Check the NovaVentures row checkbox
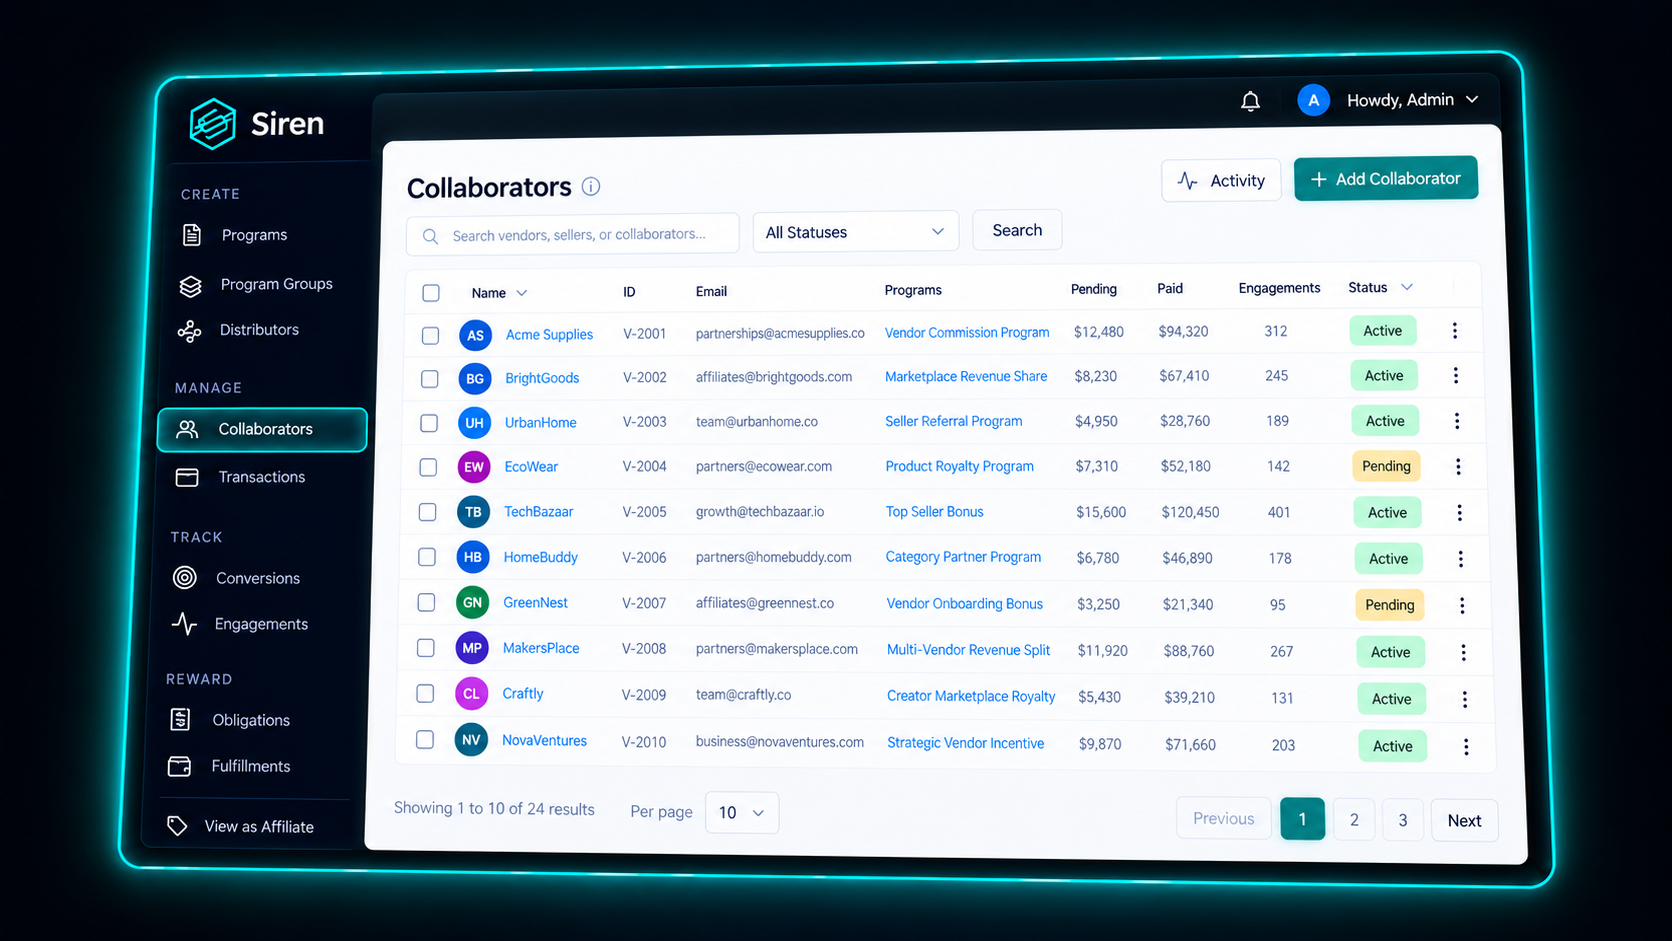1672x941 pixels. pyautogui.click(x=425, y=740)
